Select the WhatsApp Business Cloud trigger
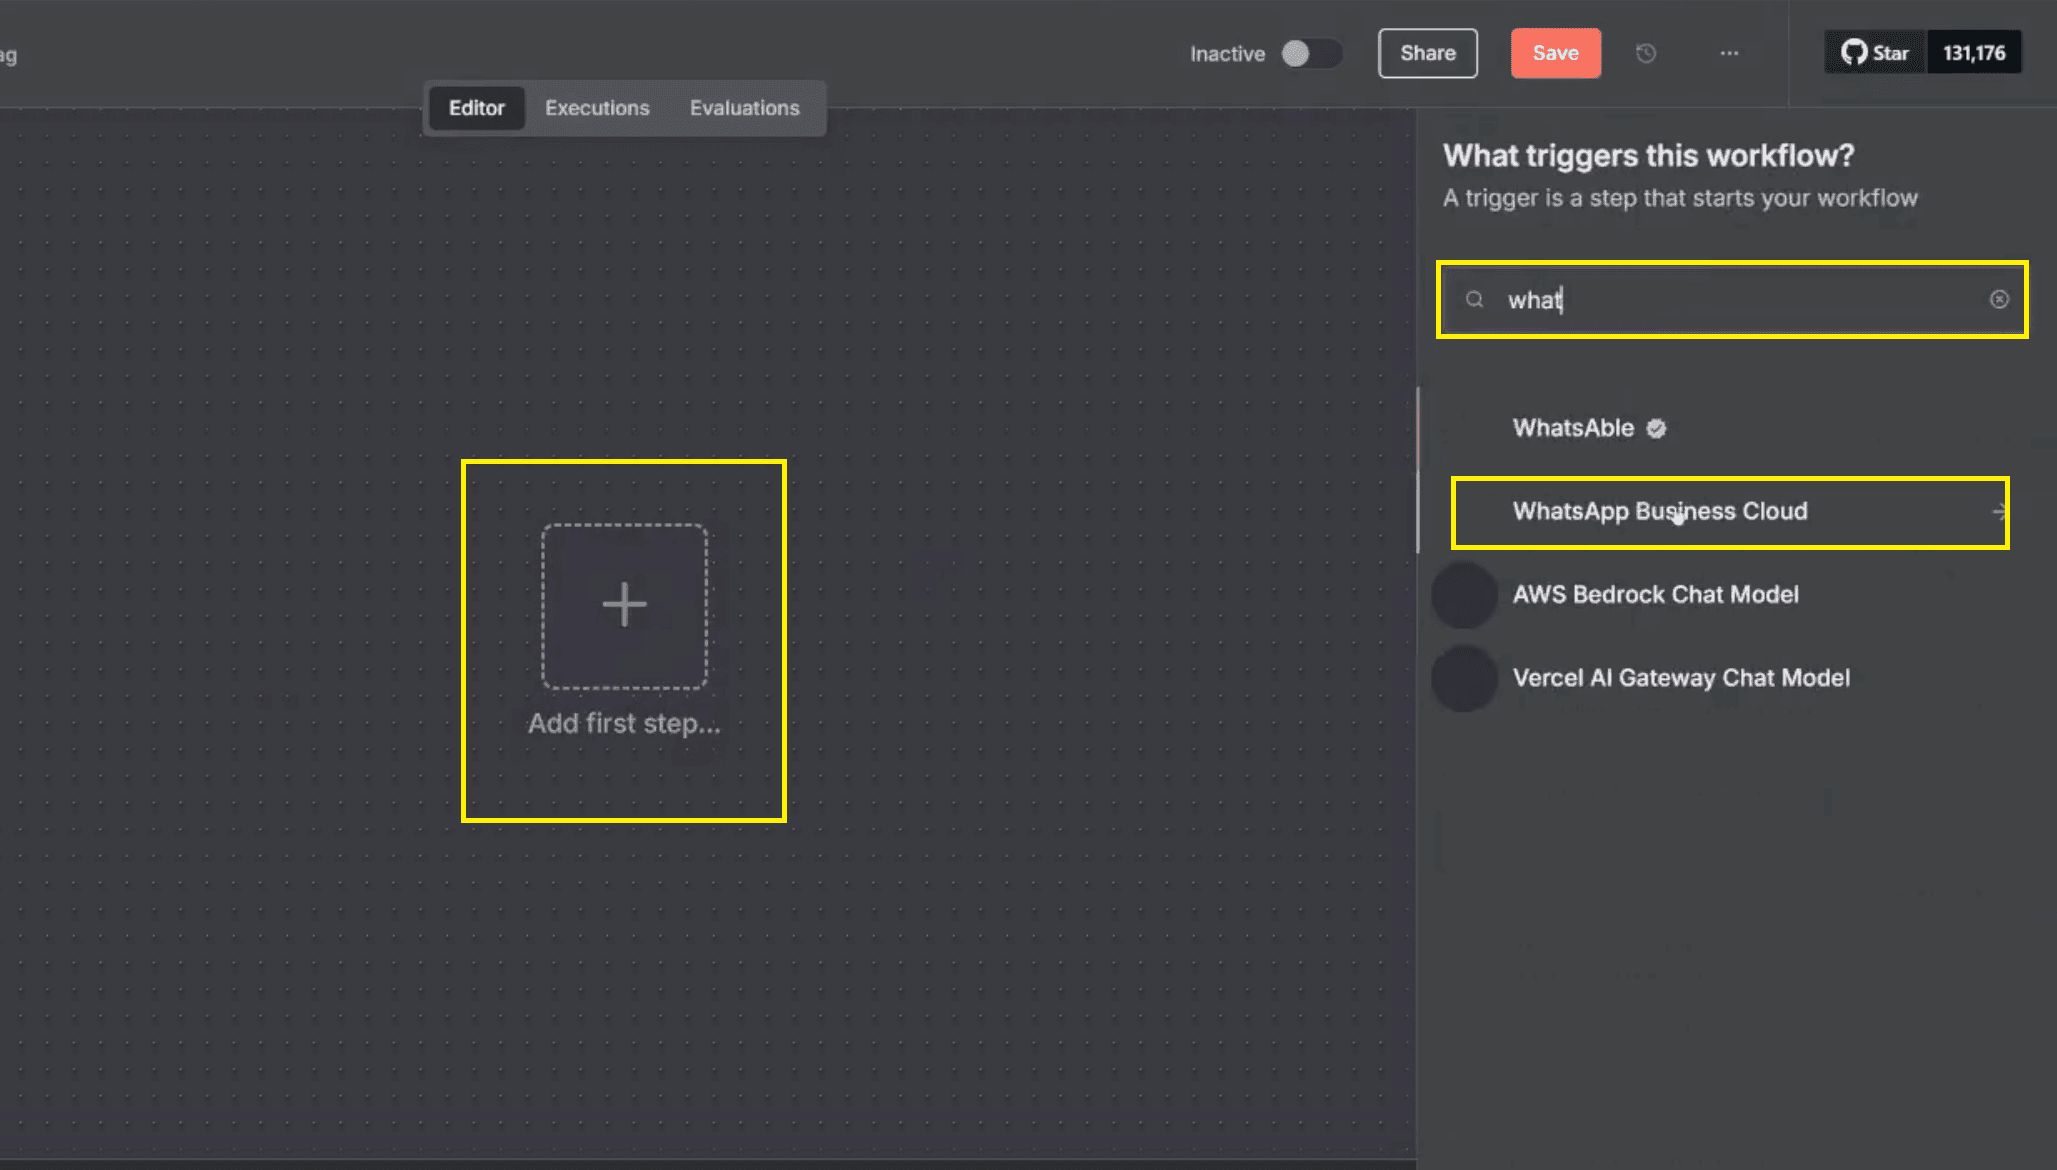The height and width of the screenshot is (1170, 2057). 1660,511
